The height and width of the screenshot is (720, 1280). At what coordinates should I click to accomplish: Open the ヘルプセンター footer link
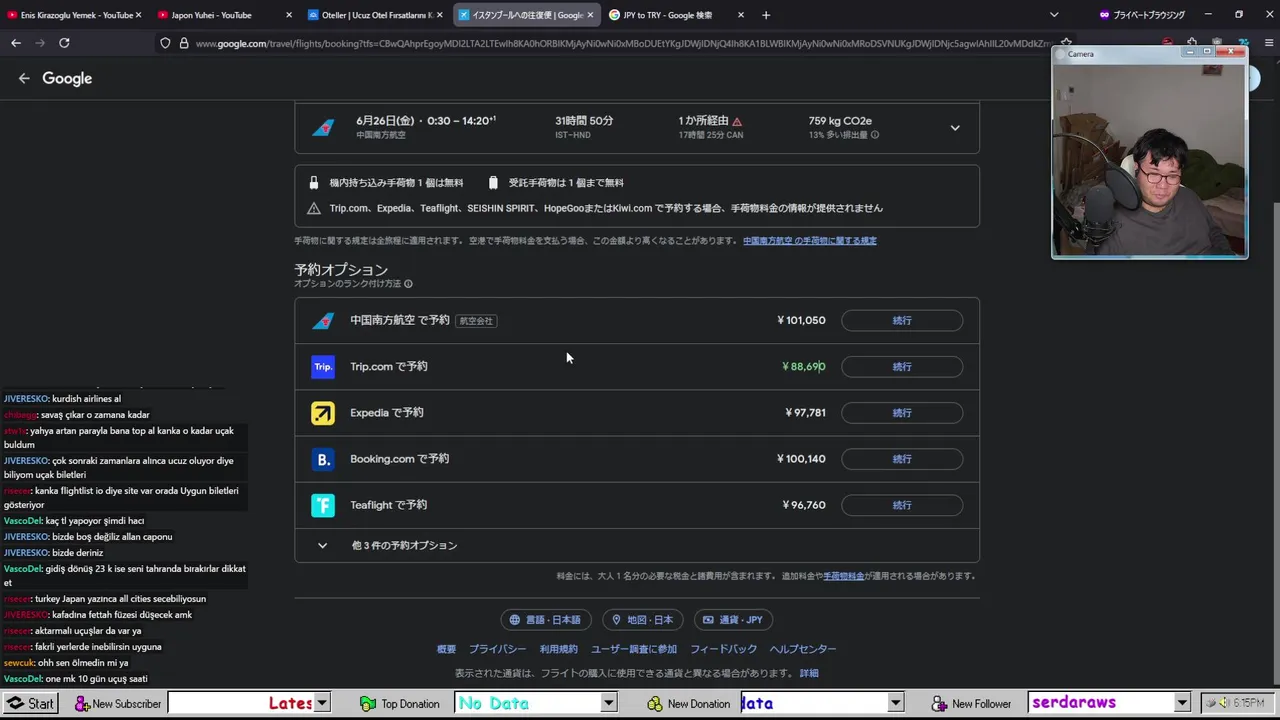coord(803,649)
